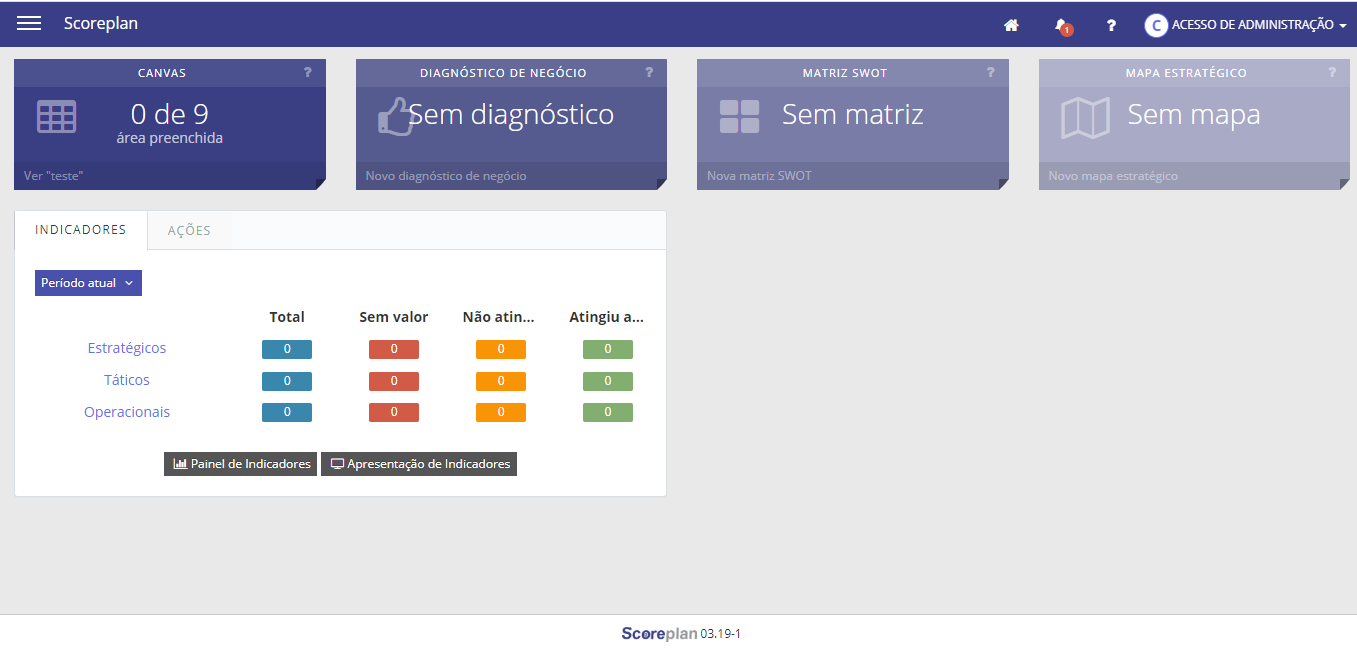This screenshot has height=659, width=1357.
Task: Click the footer version text '03.19-1'
Action: point(720,634)
